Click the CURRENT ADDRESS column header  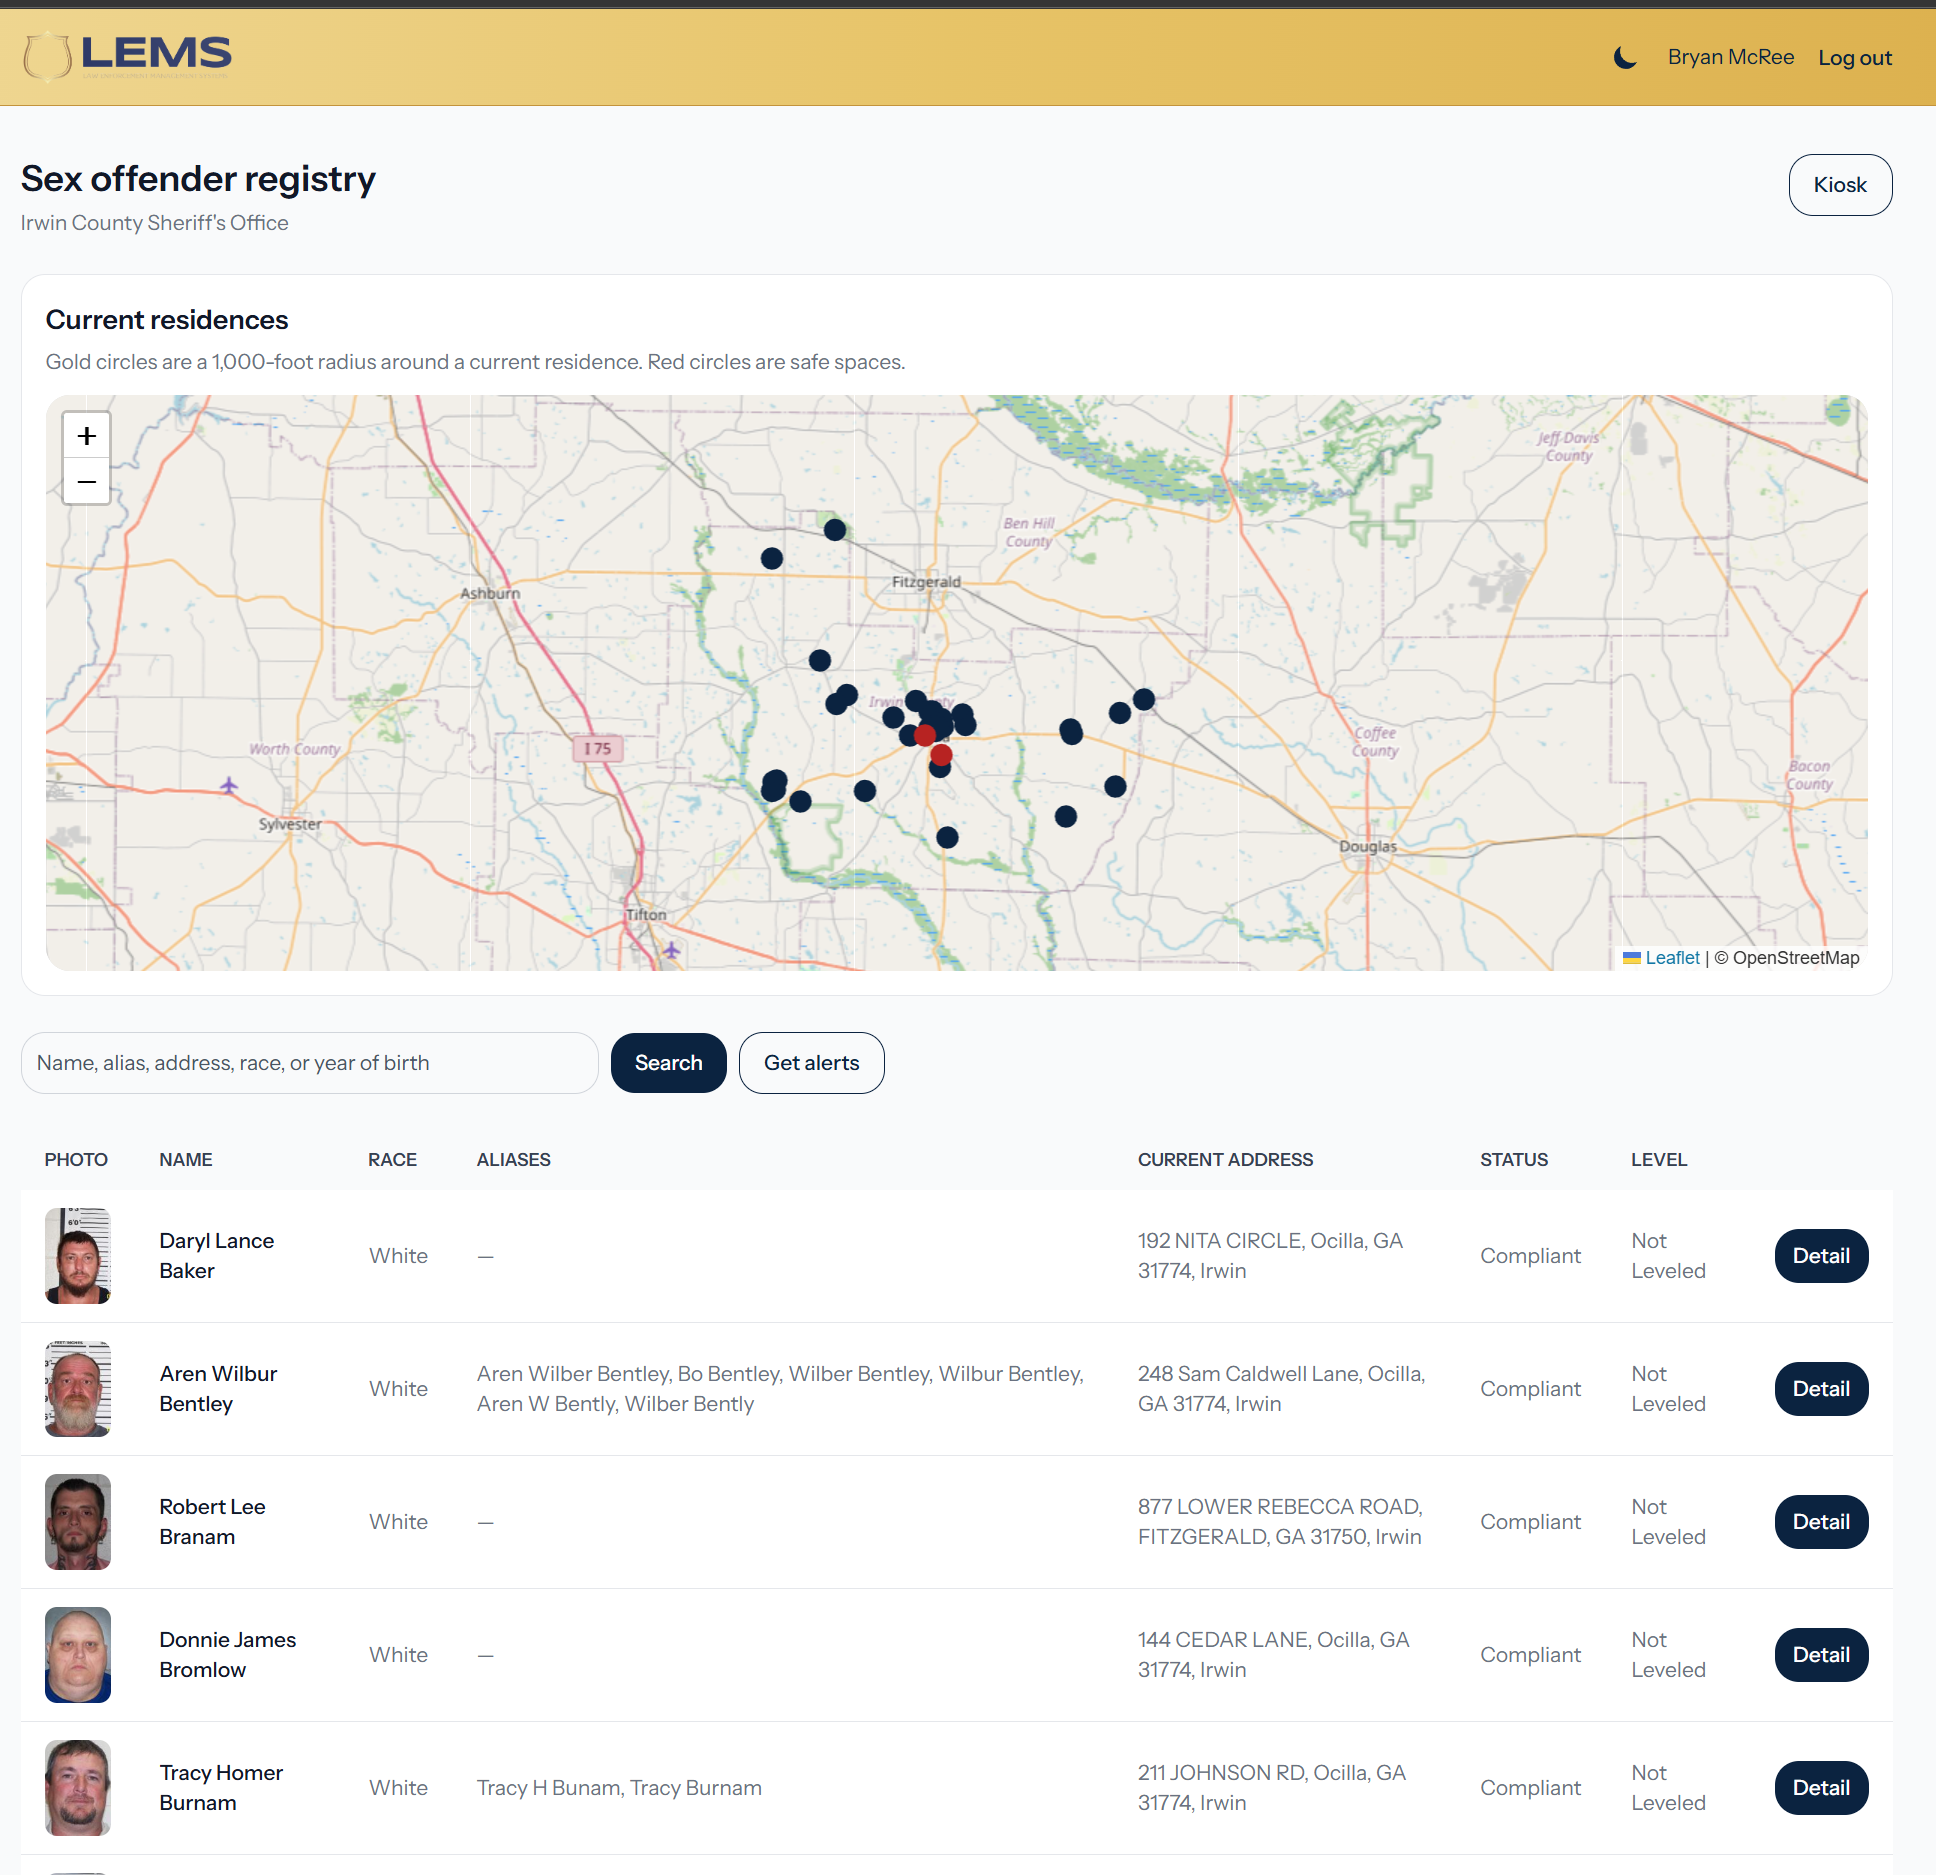pos(1225,1160)
